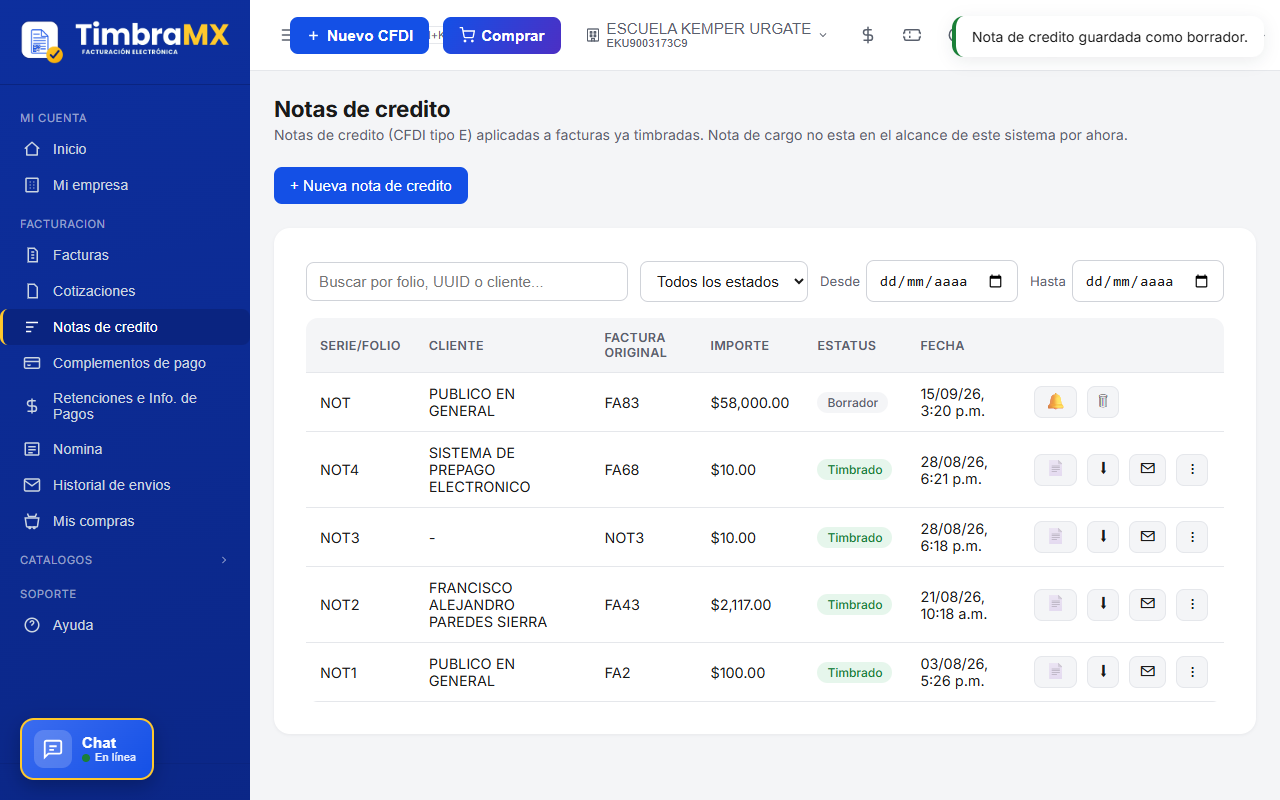
Task: Click the Nuevo CFDI button
Action: click(359, 35)
